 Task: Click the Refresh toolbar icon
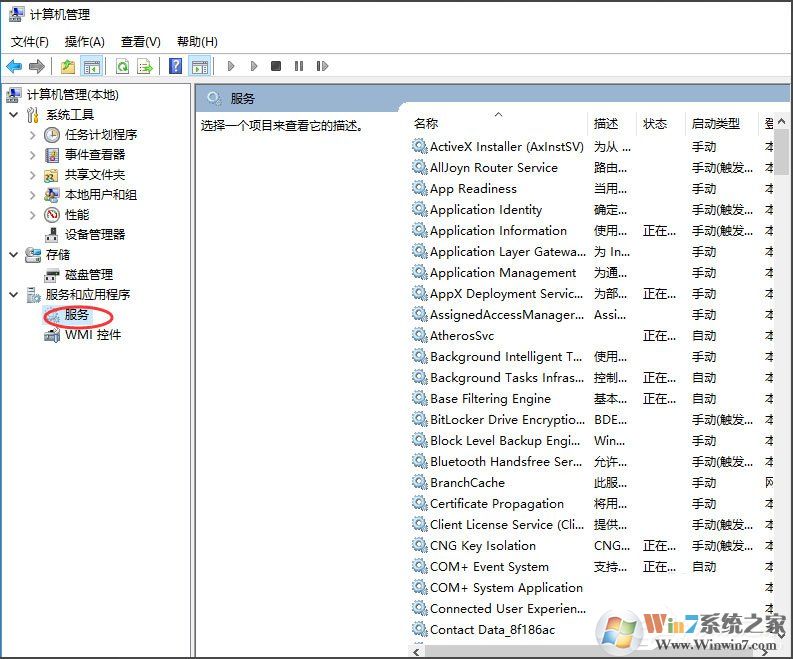click(x=122, y=66)
